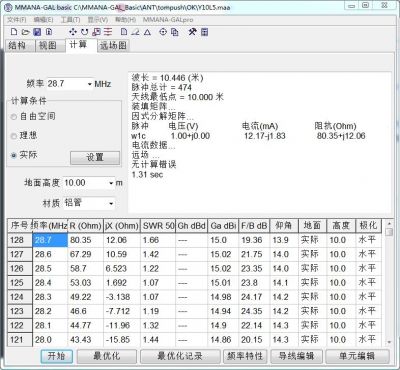Open the 工具(T) menu
The width and height of the screenshot is (400, 370).
click(70, 20)
